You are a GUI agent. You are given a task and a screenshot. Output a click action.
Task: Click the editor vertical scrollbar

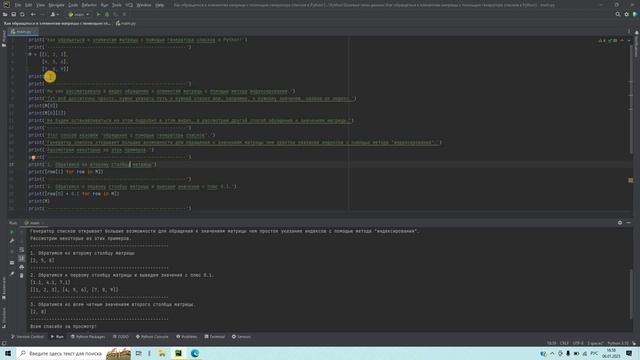631,98
